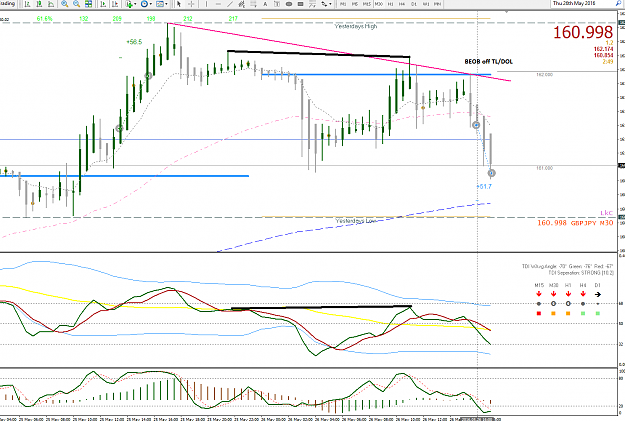
Task: Tile chart windows with grid icon
Action: [x=88, y=4]
